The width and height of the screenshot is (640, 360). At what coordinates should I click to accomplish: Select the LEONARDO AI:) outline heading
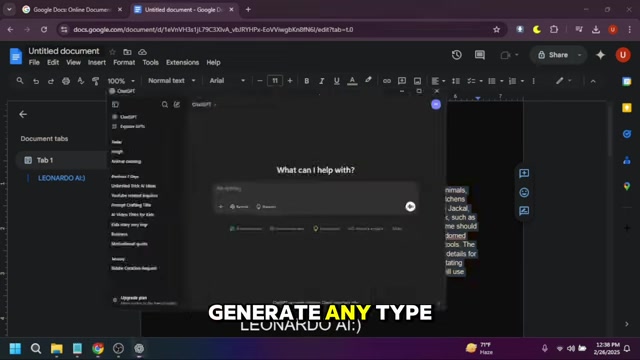coord(62,178)
